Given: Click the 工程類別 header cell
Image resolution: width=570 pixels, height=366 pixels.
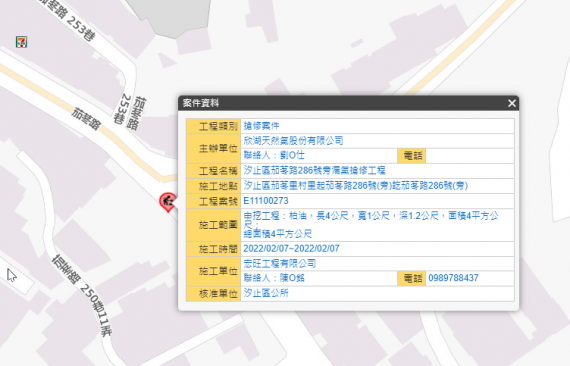Looking at the screenshot, I should point(213,126).
